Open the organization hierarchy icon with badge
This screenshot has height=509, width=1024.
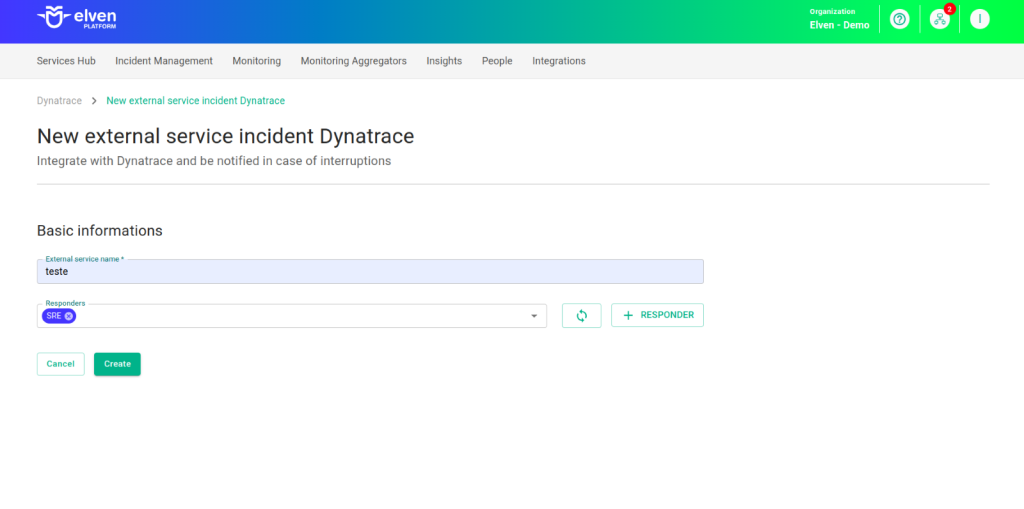[939, 19]
